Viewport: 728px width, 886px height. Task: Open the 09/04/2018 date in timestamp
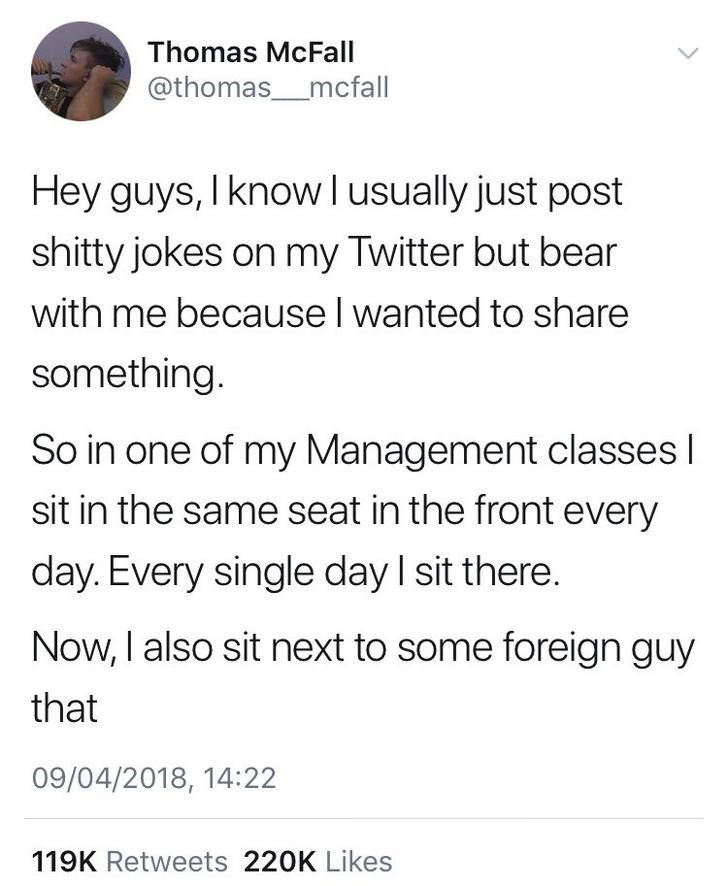pyautogui.click(x=111, y=777)
